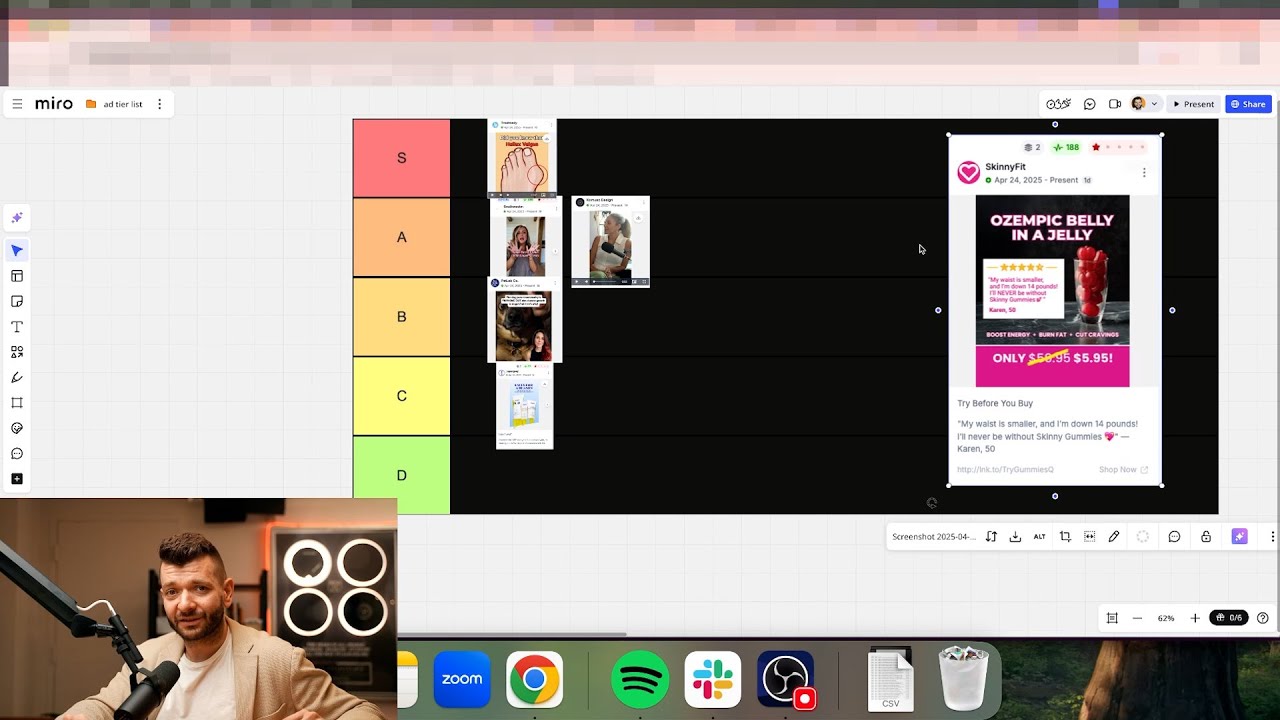Zoom out with the minus button
Image resolution: width=1280 pixels, height=720 pixels.
1137,618
